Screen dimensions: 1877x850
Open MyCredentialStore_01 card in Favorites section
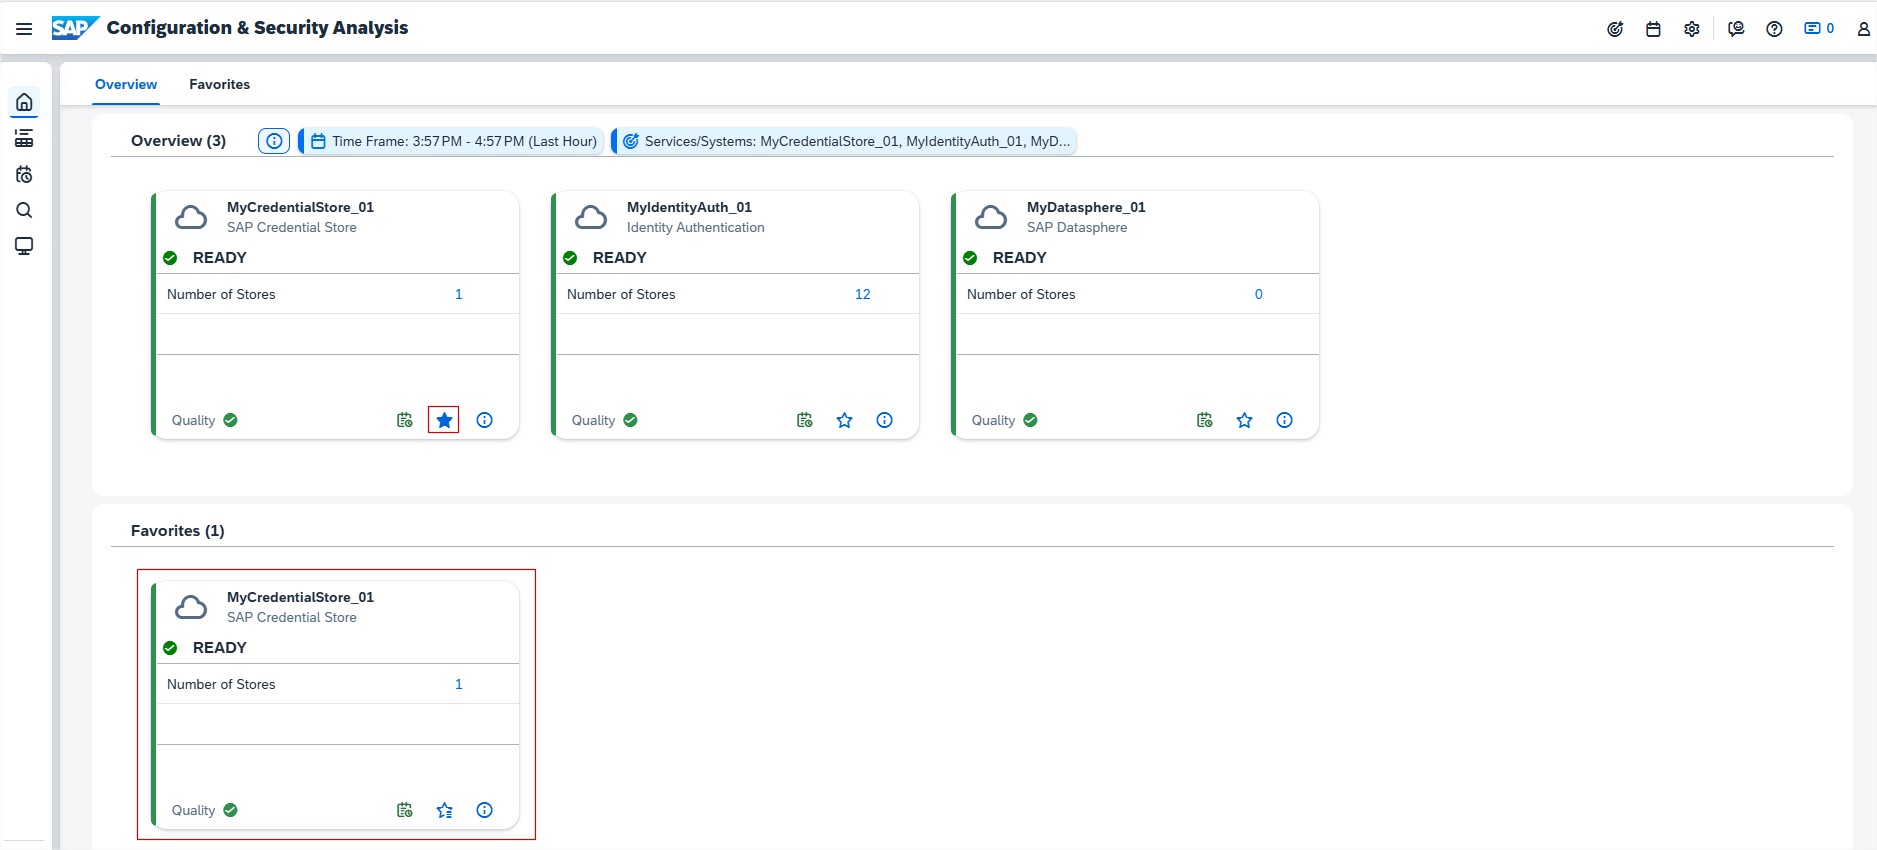[x=300, y=597]
